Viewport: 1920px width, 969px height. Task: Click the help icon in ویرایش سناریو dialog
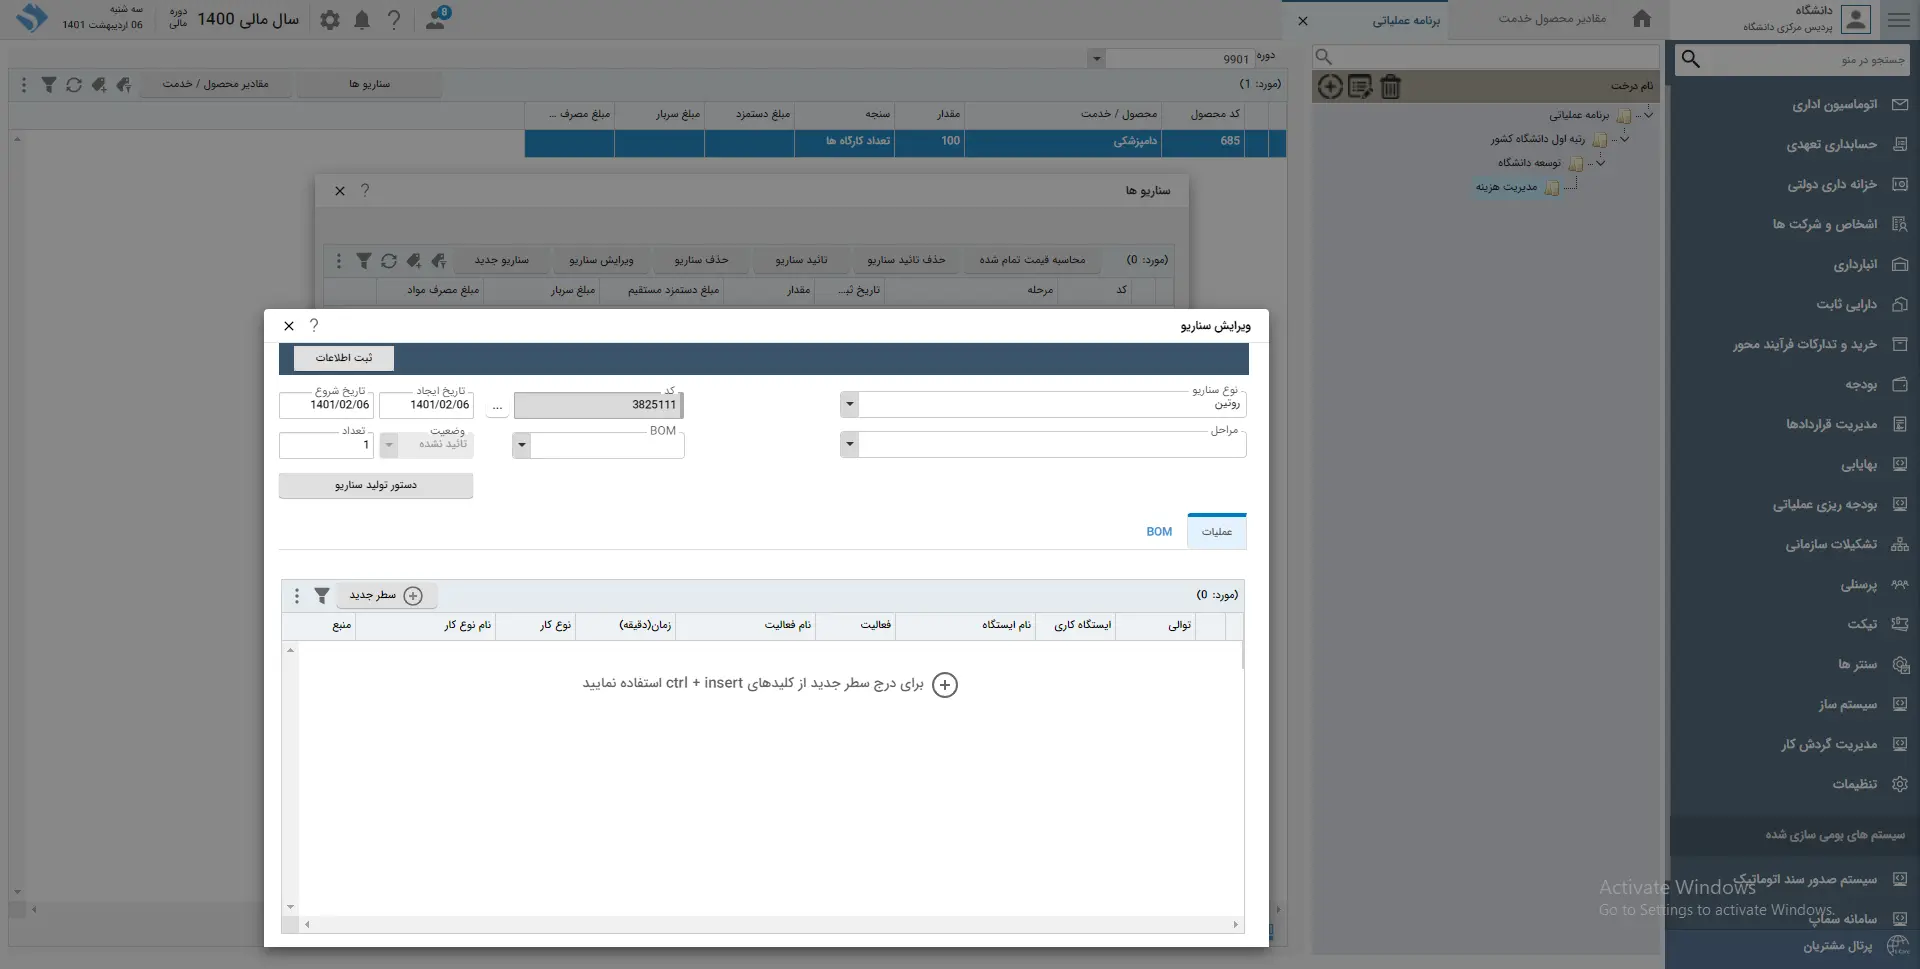pyautogui.click(x=314, y=326)
